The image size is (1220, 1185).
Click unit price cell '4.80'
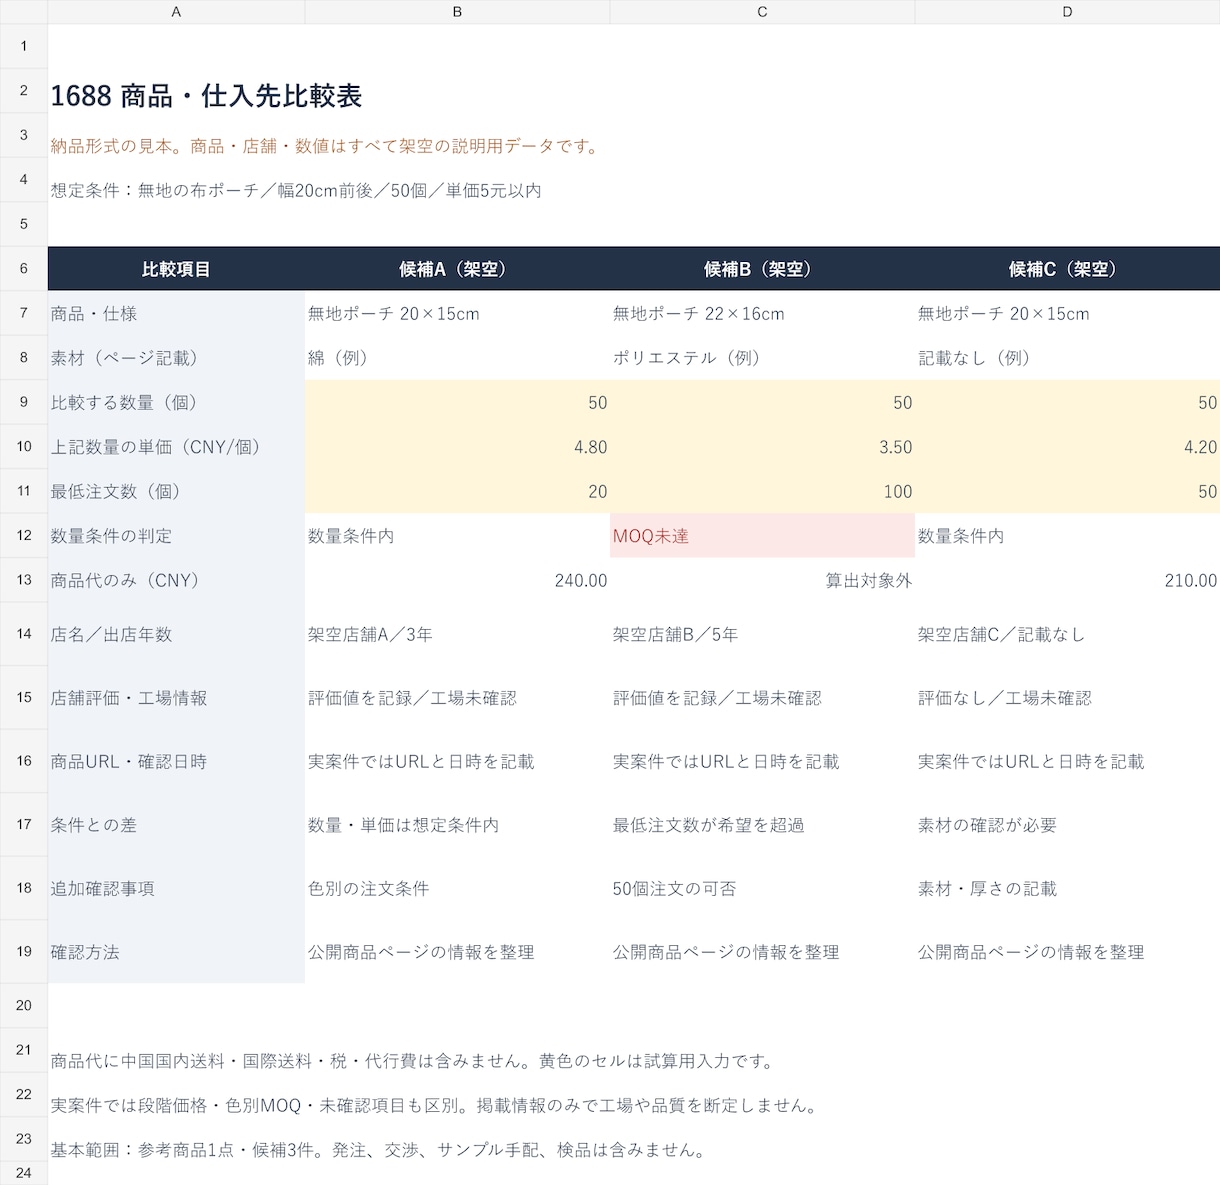457,446
